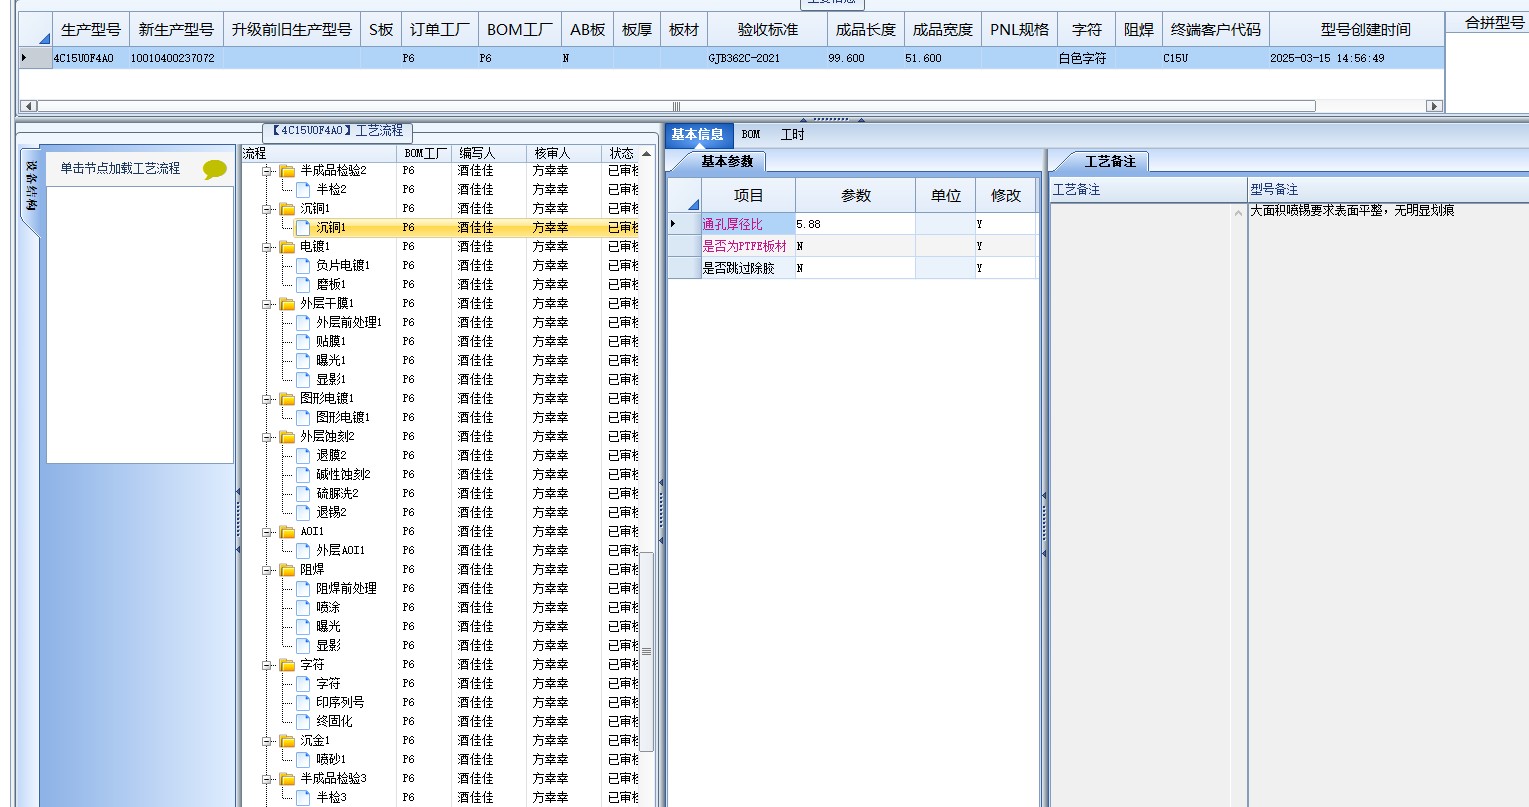Click document icon beside 贴膜1
This screenshot has height=807, width=1529.
[303, 341]
